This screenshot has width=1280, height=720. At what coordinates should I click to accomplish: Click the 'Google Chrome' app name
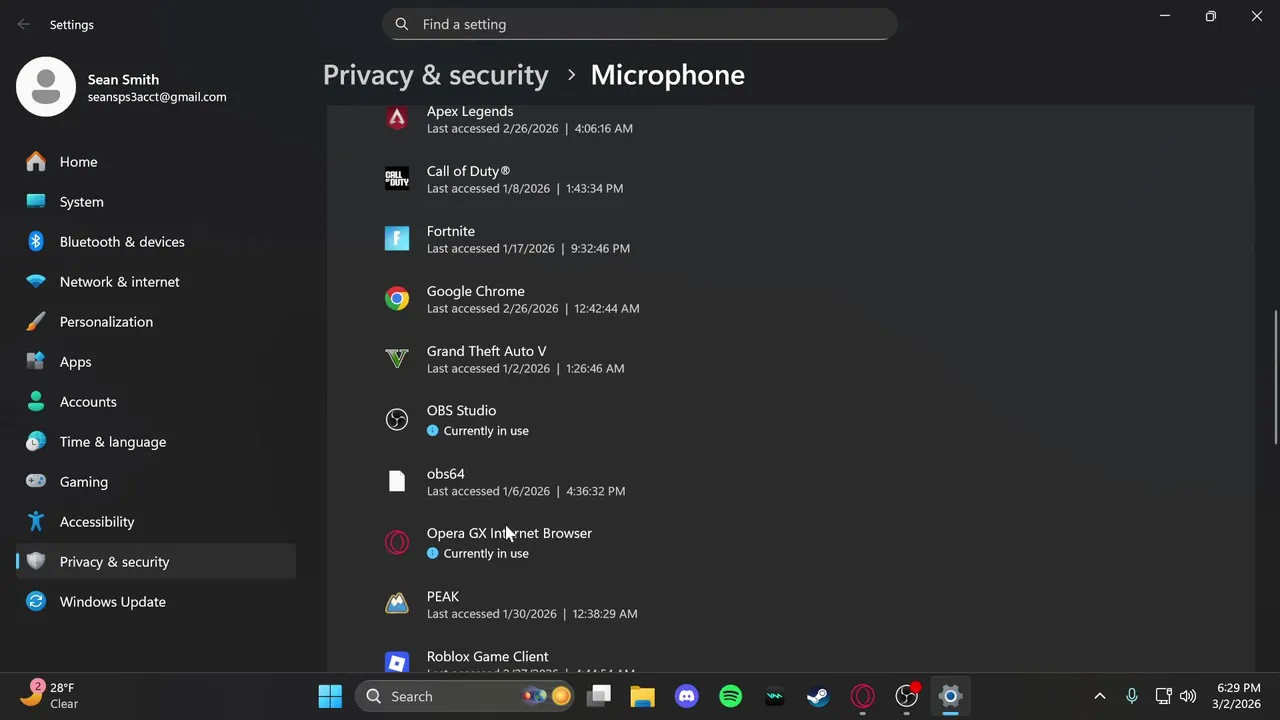click(x=476, y=291)
